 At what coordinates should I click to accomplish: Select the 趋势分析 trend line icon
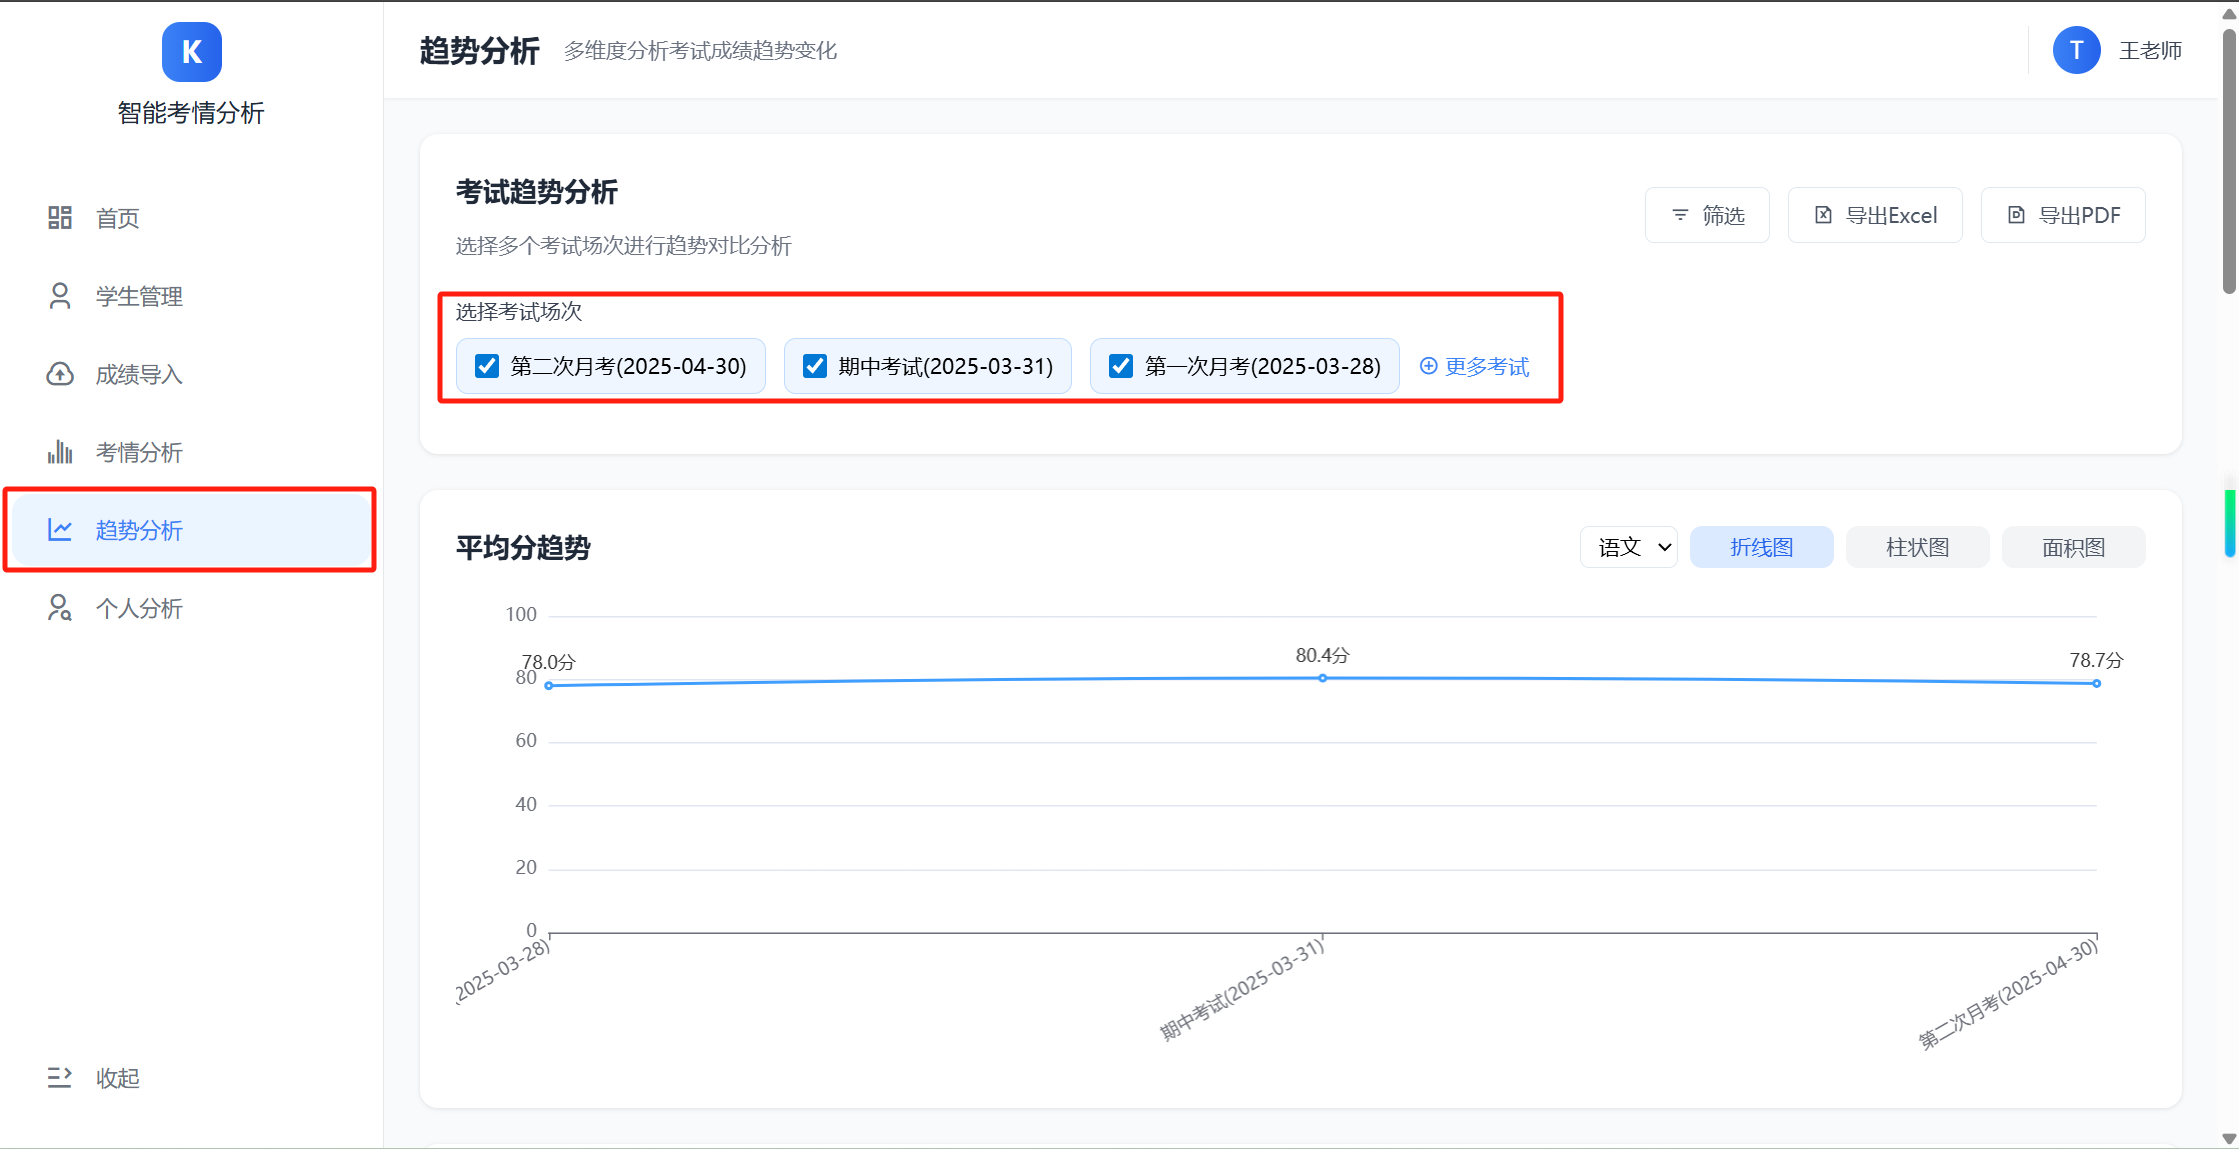[59, 530]
